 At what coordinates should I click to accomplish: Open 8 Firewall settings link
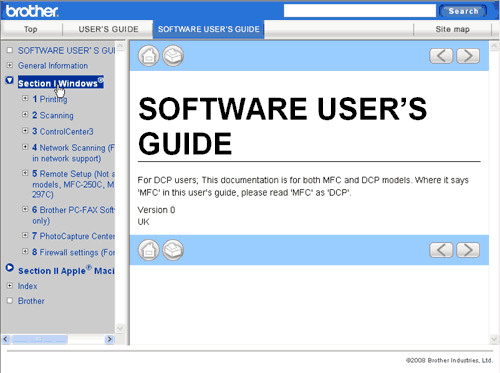[73, 252]
